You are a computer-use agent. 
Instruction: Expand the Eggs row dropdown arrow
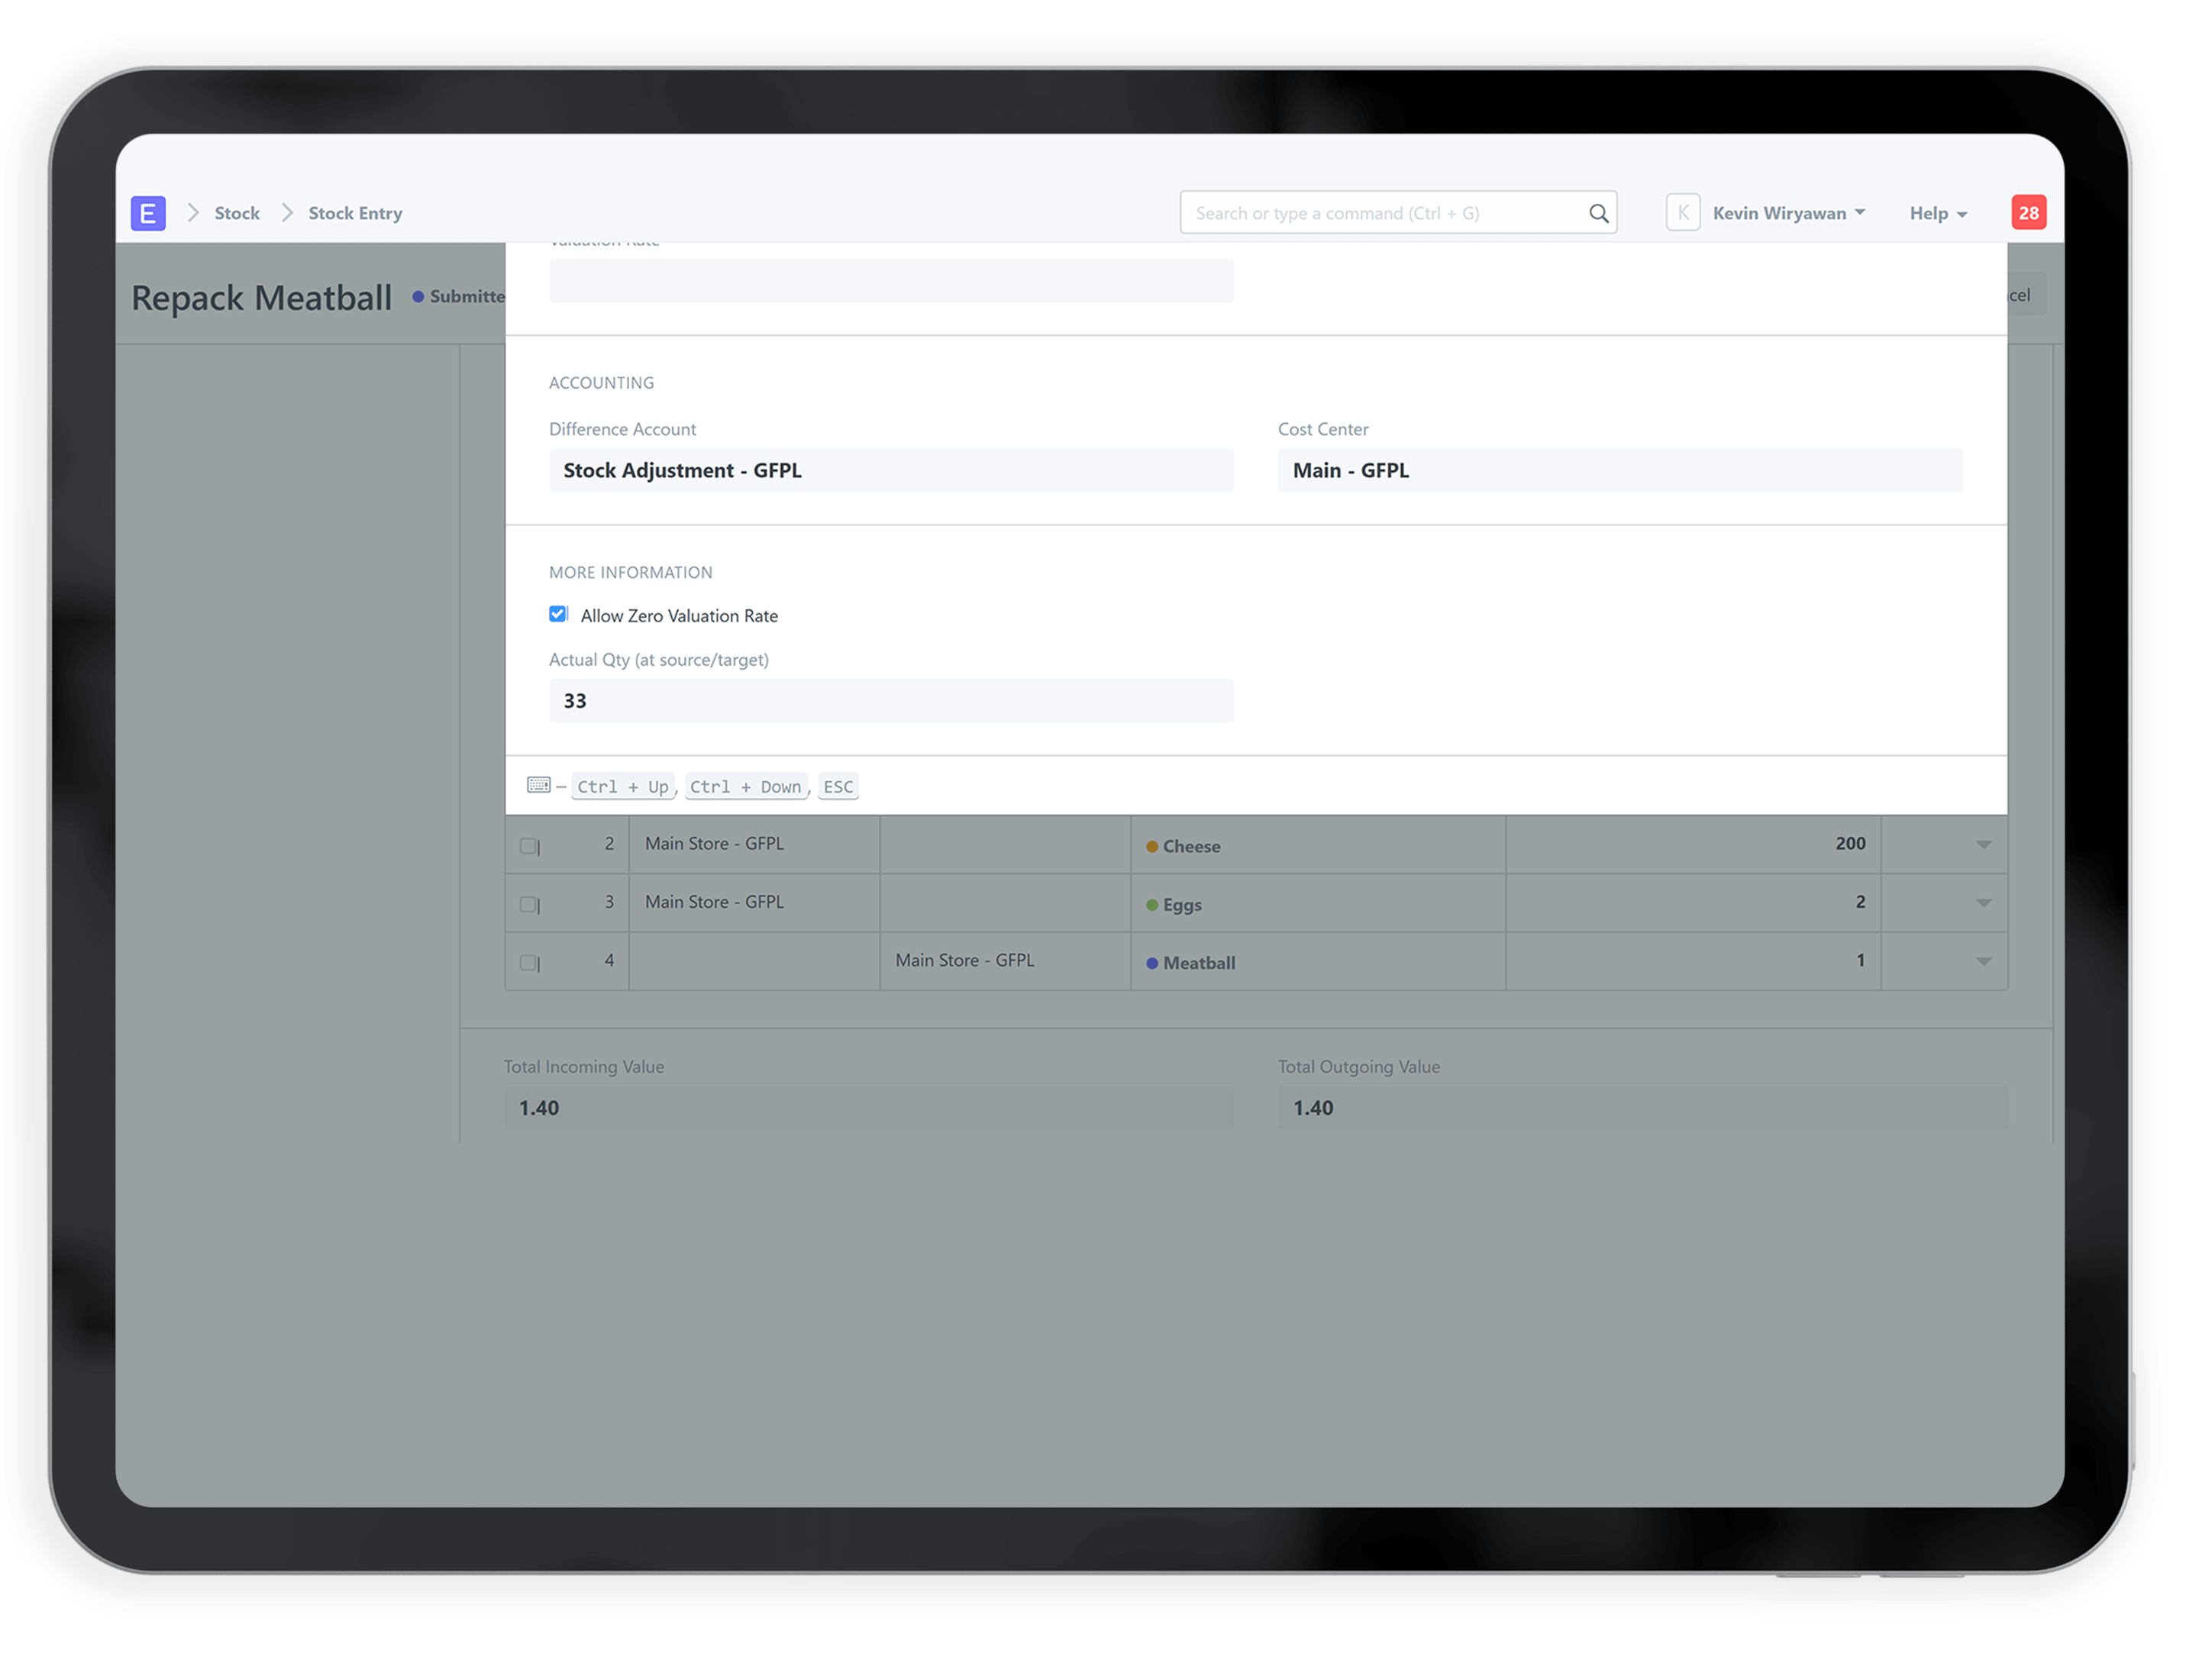point(1983,903)
